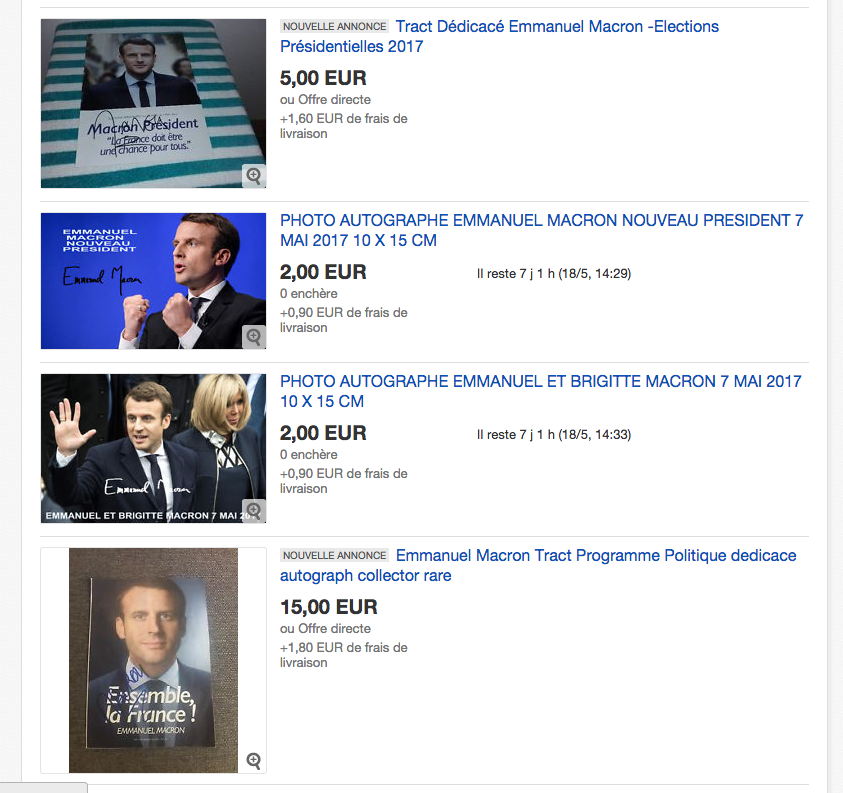The image size is (843, 793).
Task: Open Tract Dédicacé Emmanuel Macron listing title
Action: tap(499, 37)
